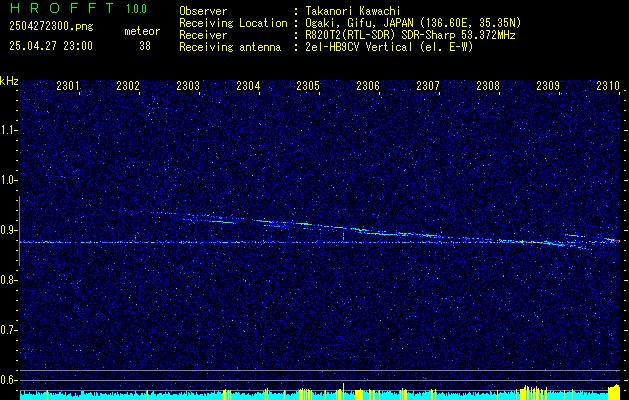
Task: Click the 0.9 frequency axis label
Action: [x=8, y=230]
